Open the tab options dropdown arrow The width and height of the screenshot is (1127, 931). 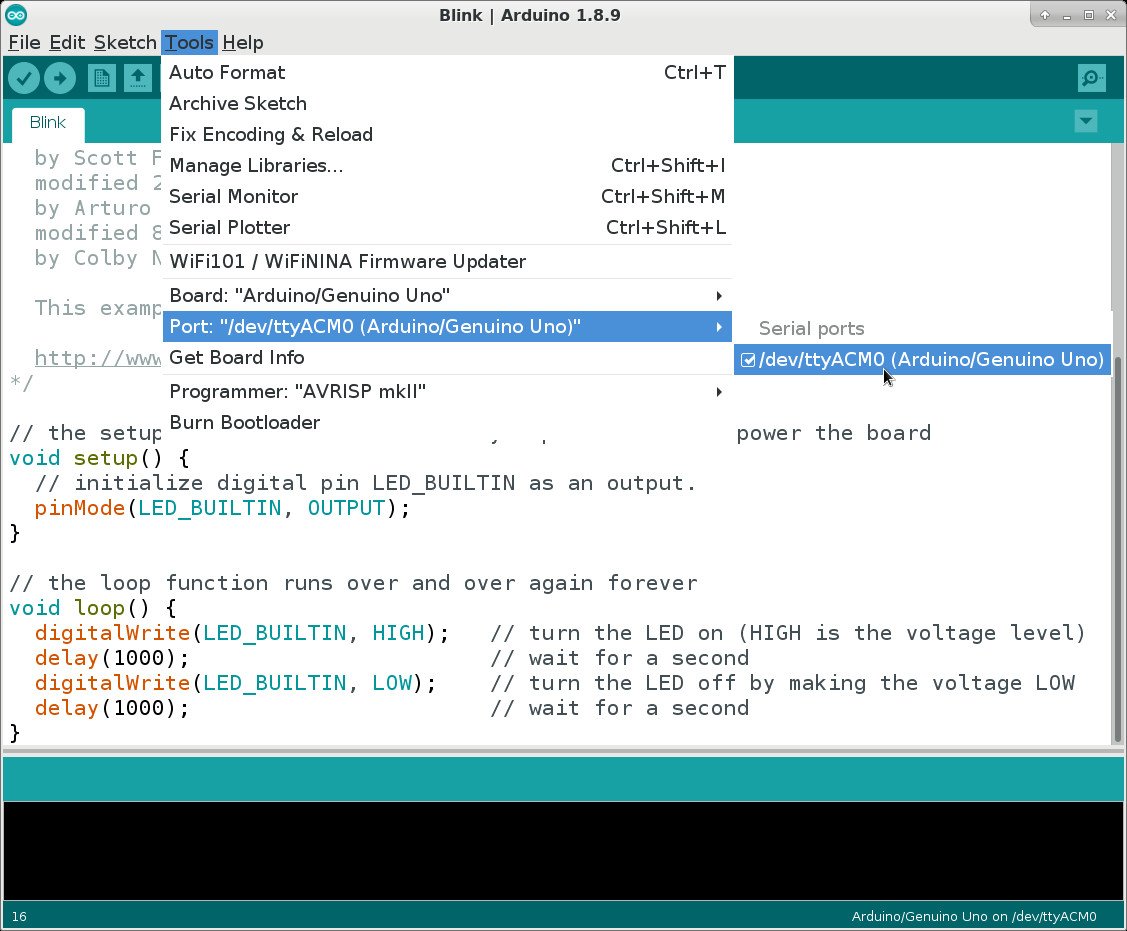click(x=1086, y=121)
